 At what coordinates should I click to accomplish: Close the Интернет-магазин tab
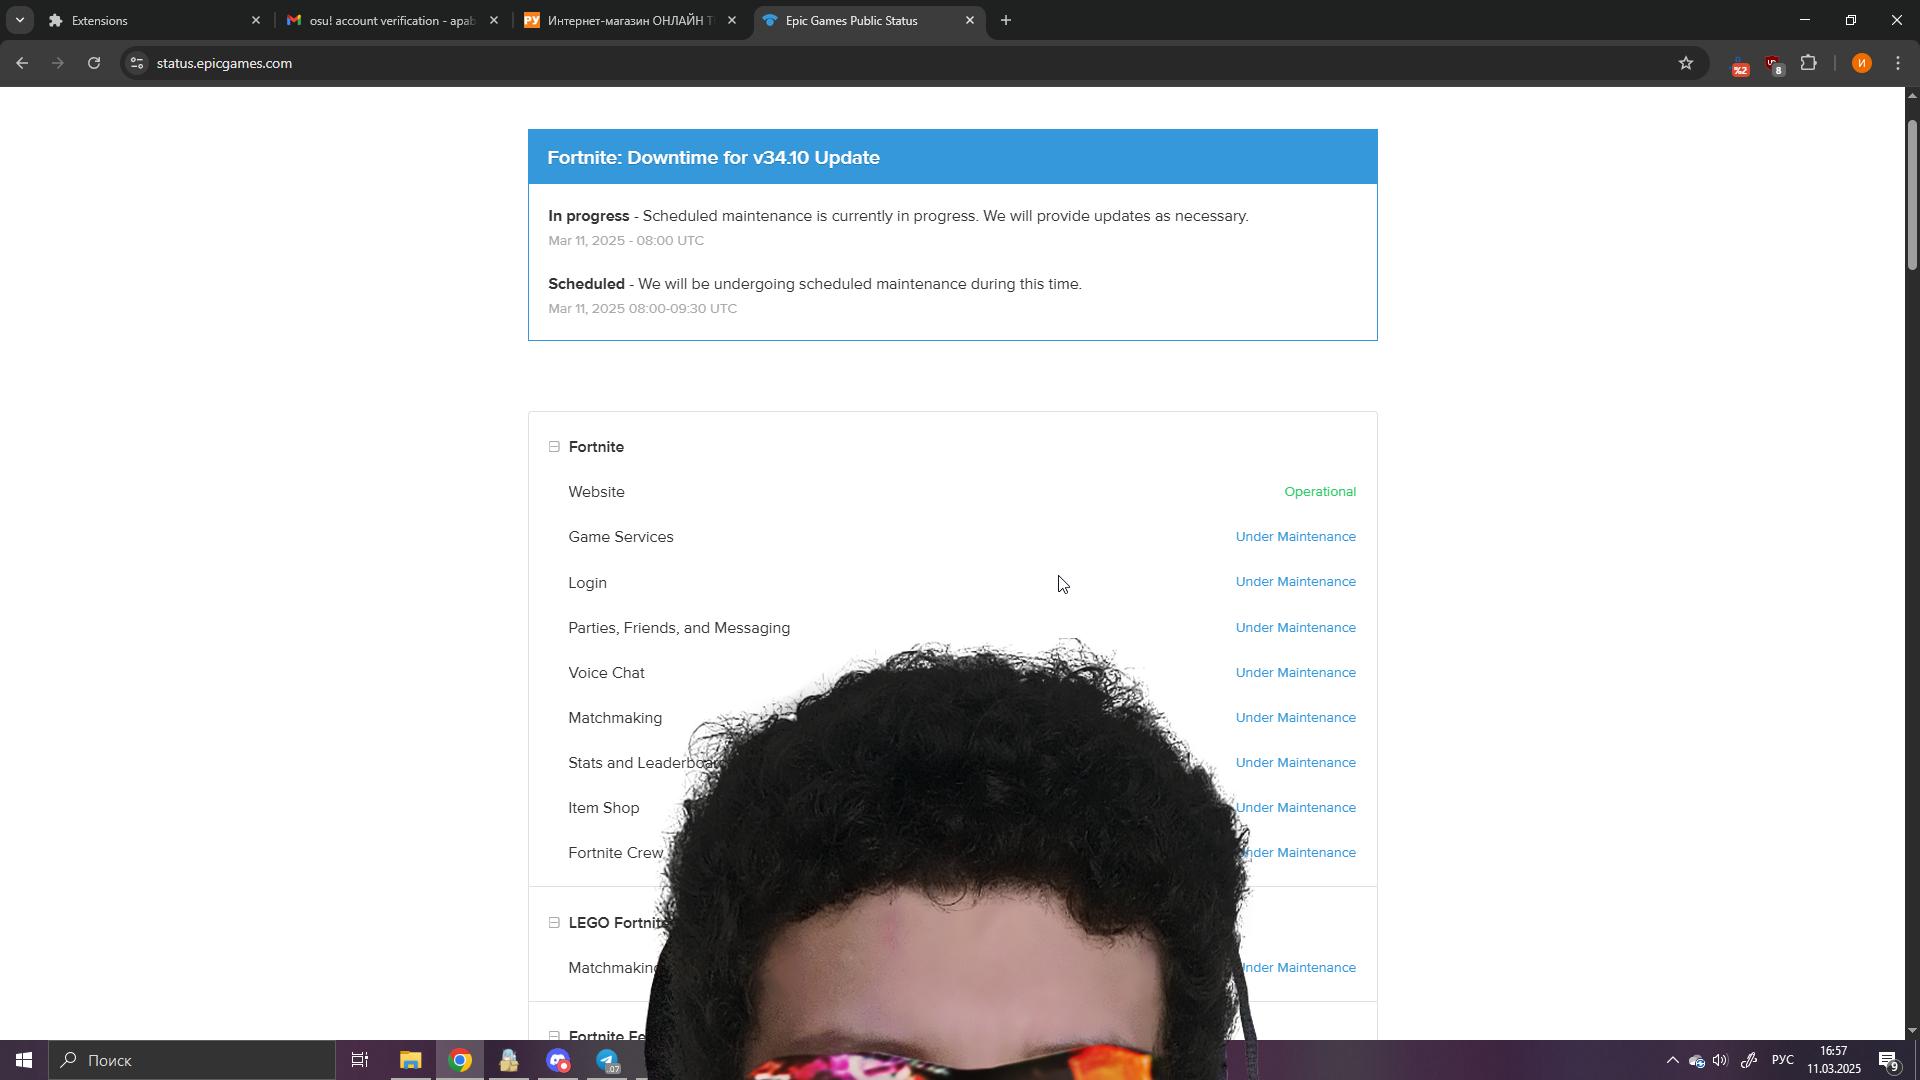coord(731,20)
